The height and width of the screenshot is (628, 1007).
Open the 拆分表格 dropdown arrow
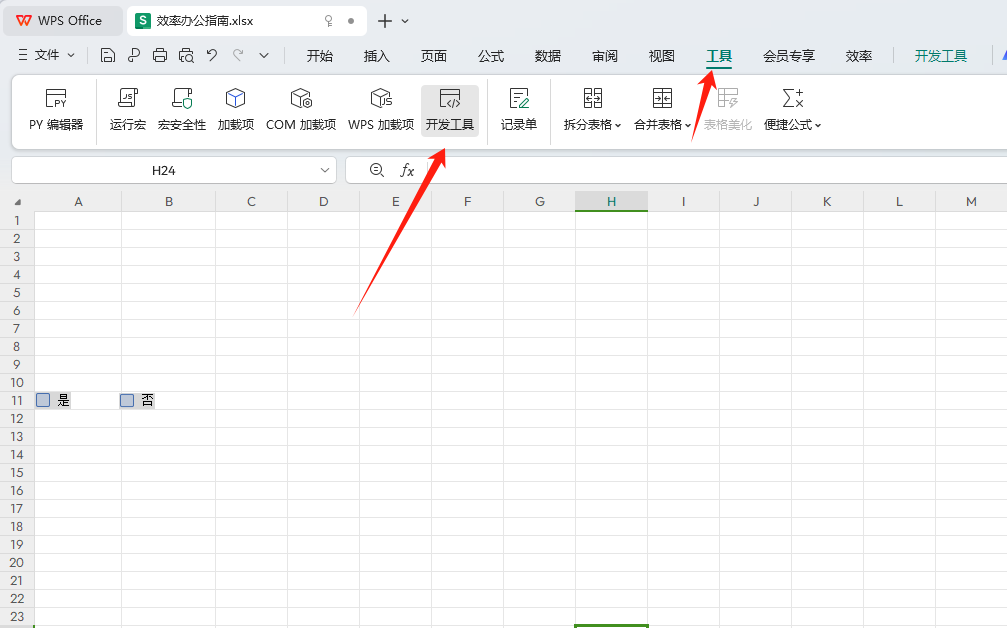[618, 125]
